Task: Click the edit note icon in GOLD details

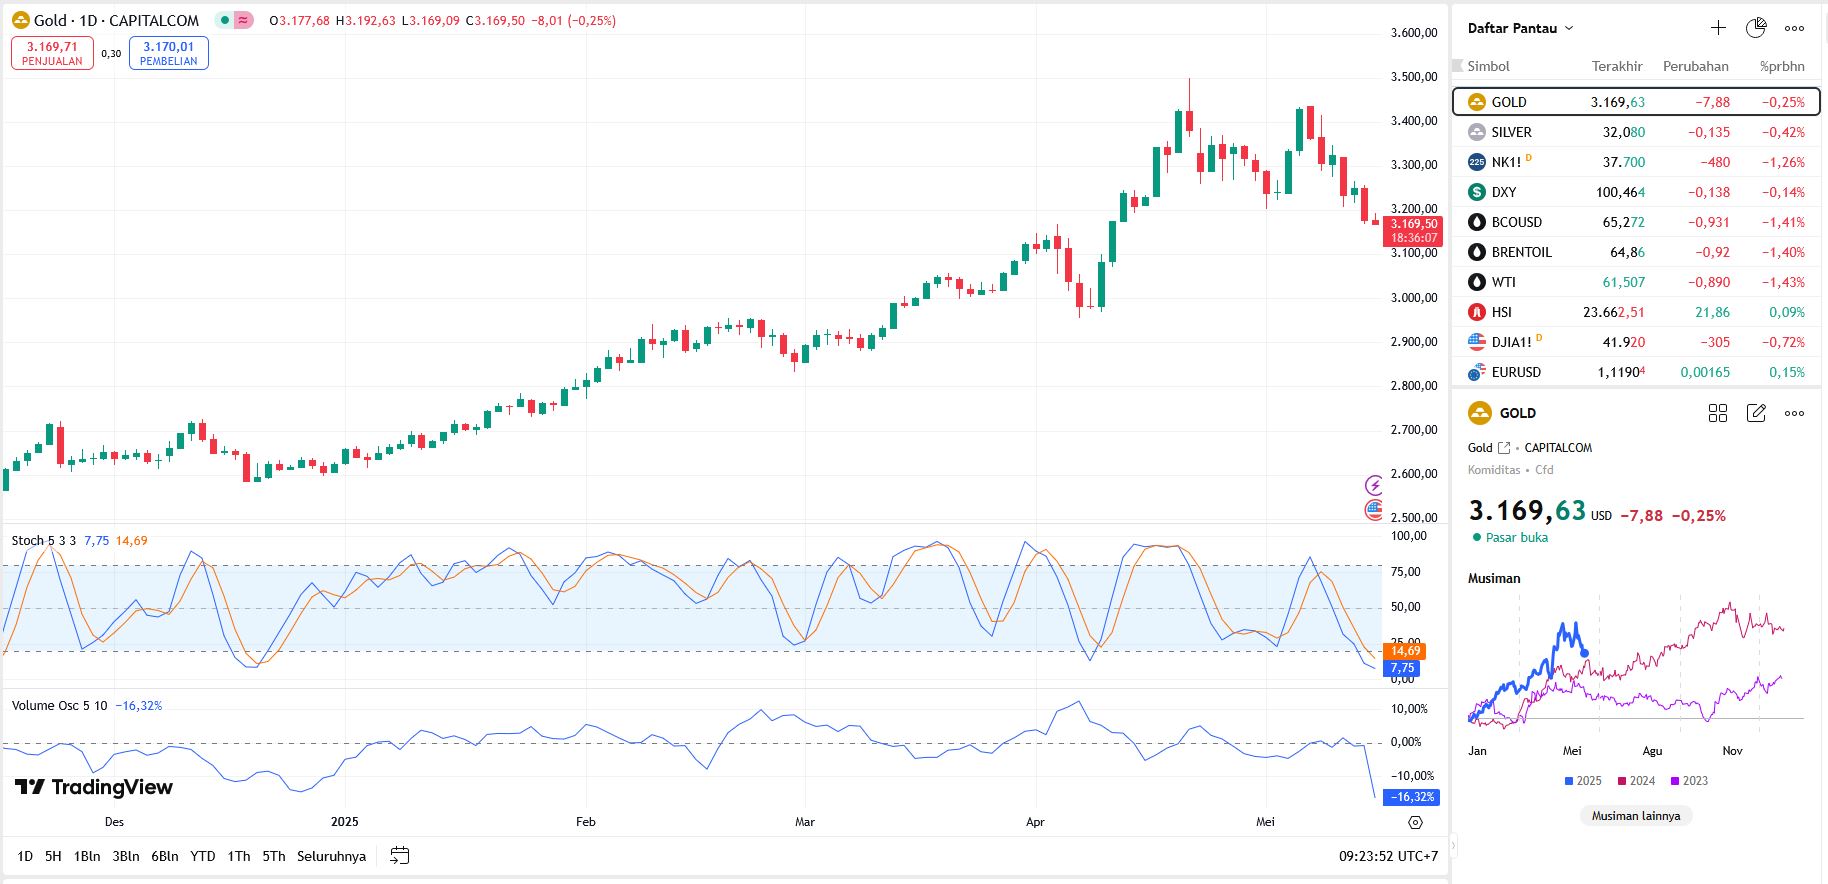Action: 1756,413
